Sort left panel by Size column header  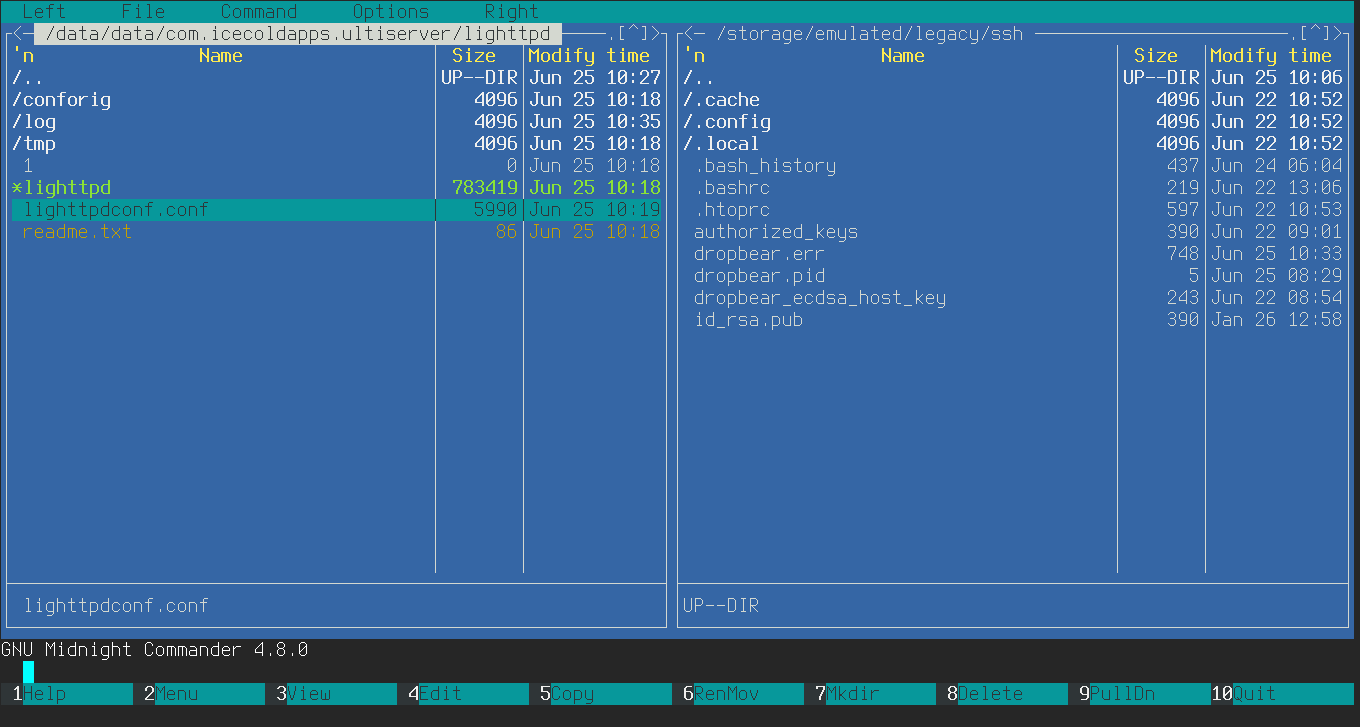474,56
